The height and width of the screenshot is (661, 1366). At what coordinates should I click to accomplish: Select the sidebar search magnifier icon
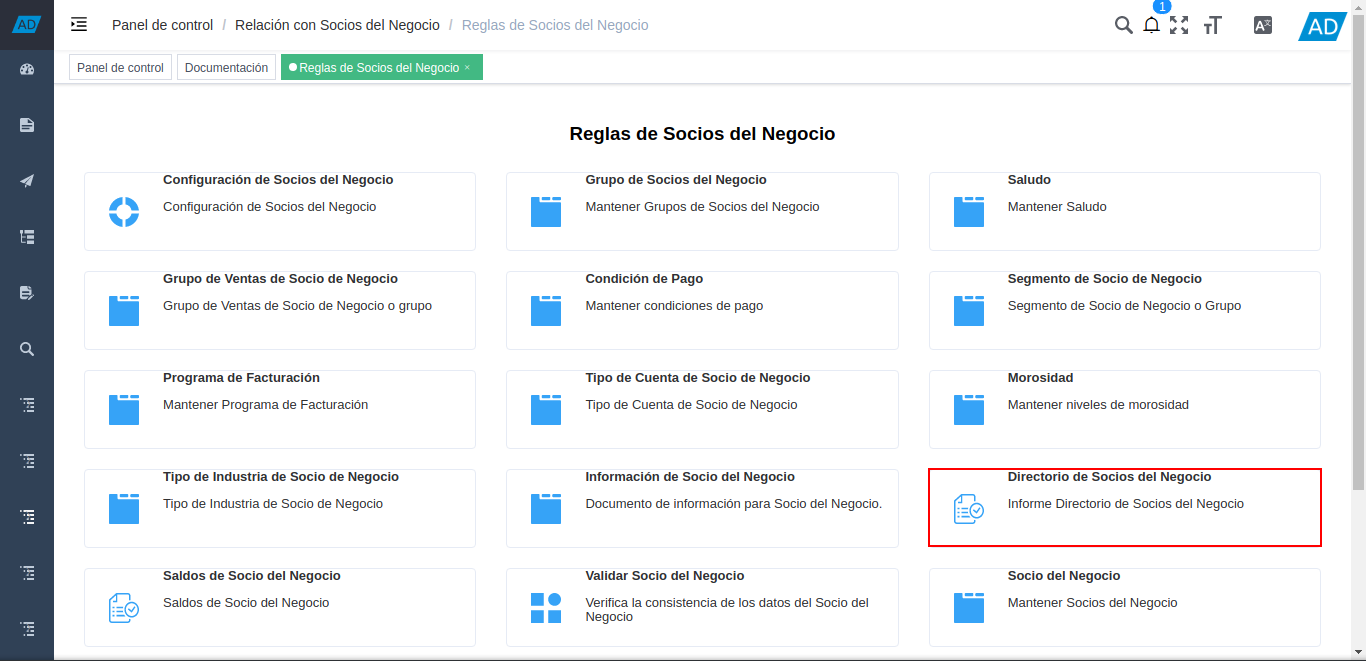(x=26, y=349)
